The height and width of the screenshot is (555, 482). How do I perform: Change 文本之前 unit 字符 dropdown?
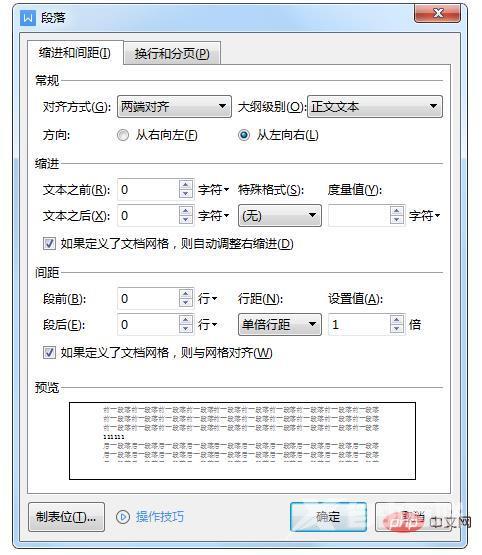(x=213, y=190)
